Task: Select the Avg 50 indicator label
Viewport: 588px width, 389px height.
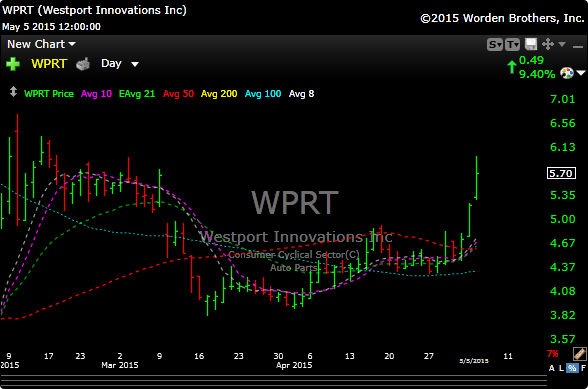Action: (x=178, y=94)
